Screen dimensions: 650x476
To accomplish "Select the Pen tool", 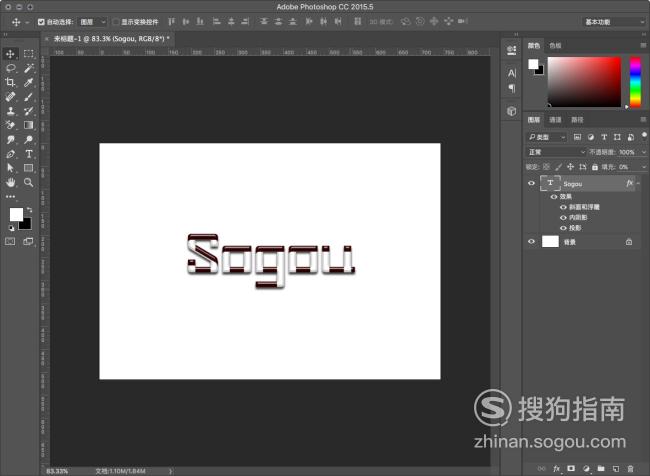I will pyautogui.click(x=10, y=154).
